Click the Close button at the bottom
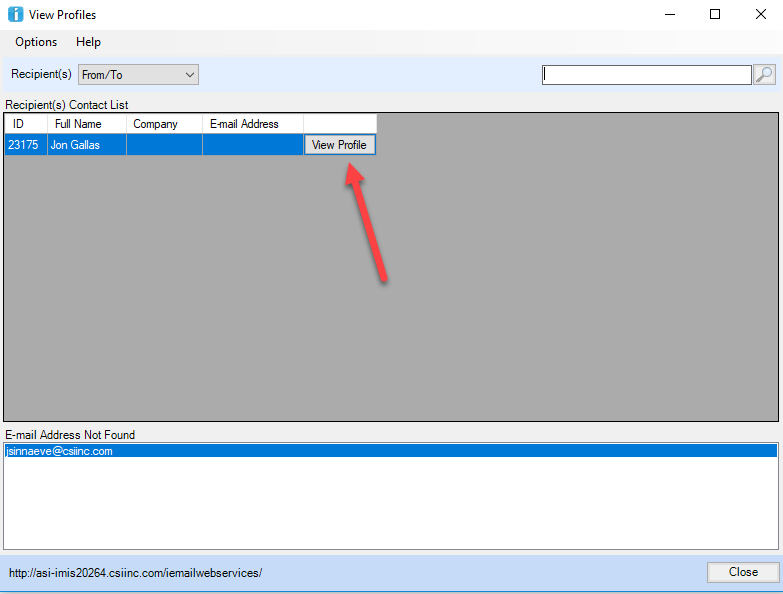The width and height of the screenshot is (783, 594). 742,572
